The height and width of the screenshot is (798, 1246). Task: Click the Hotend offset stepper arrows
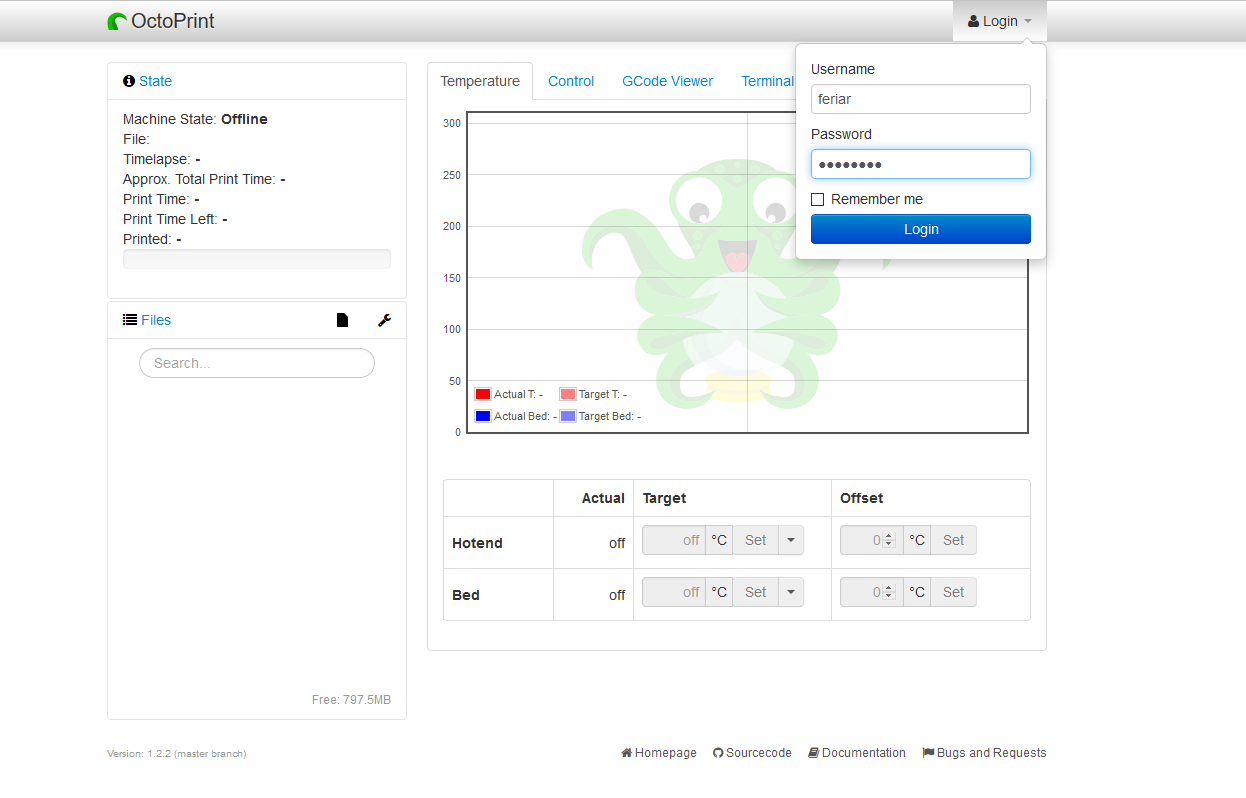[x=888, y=540]
